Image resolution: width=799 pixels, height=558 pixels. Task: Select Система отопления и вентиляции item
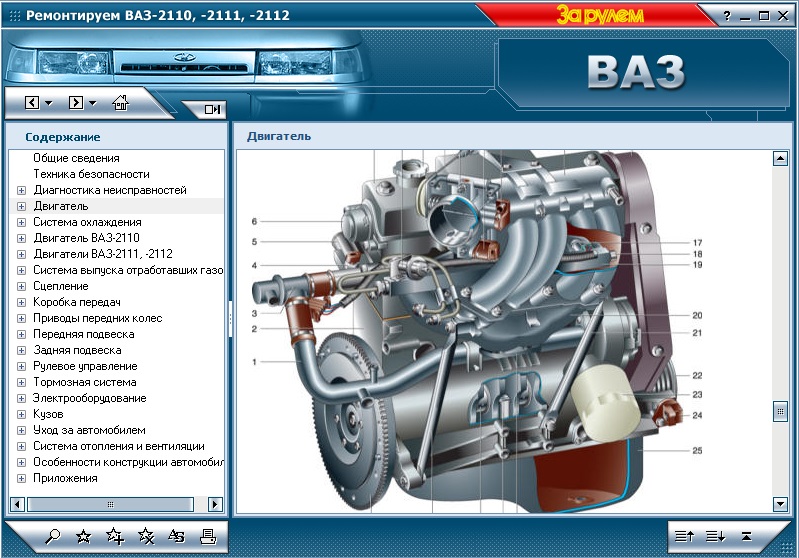pyautogui.click(x=119, y=446)
